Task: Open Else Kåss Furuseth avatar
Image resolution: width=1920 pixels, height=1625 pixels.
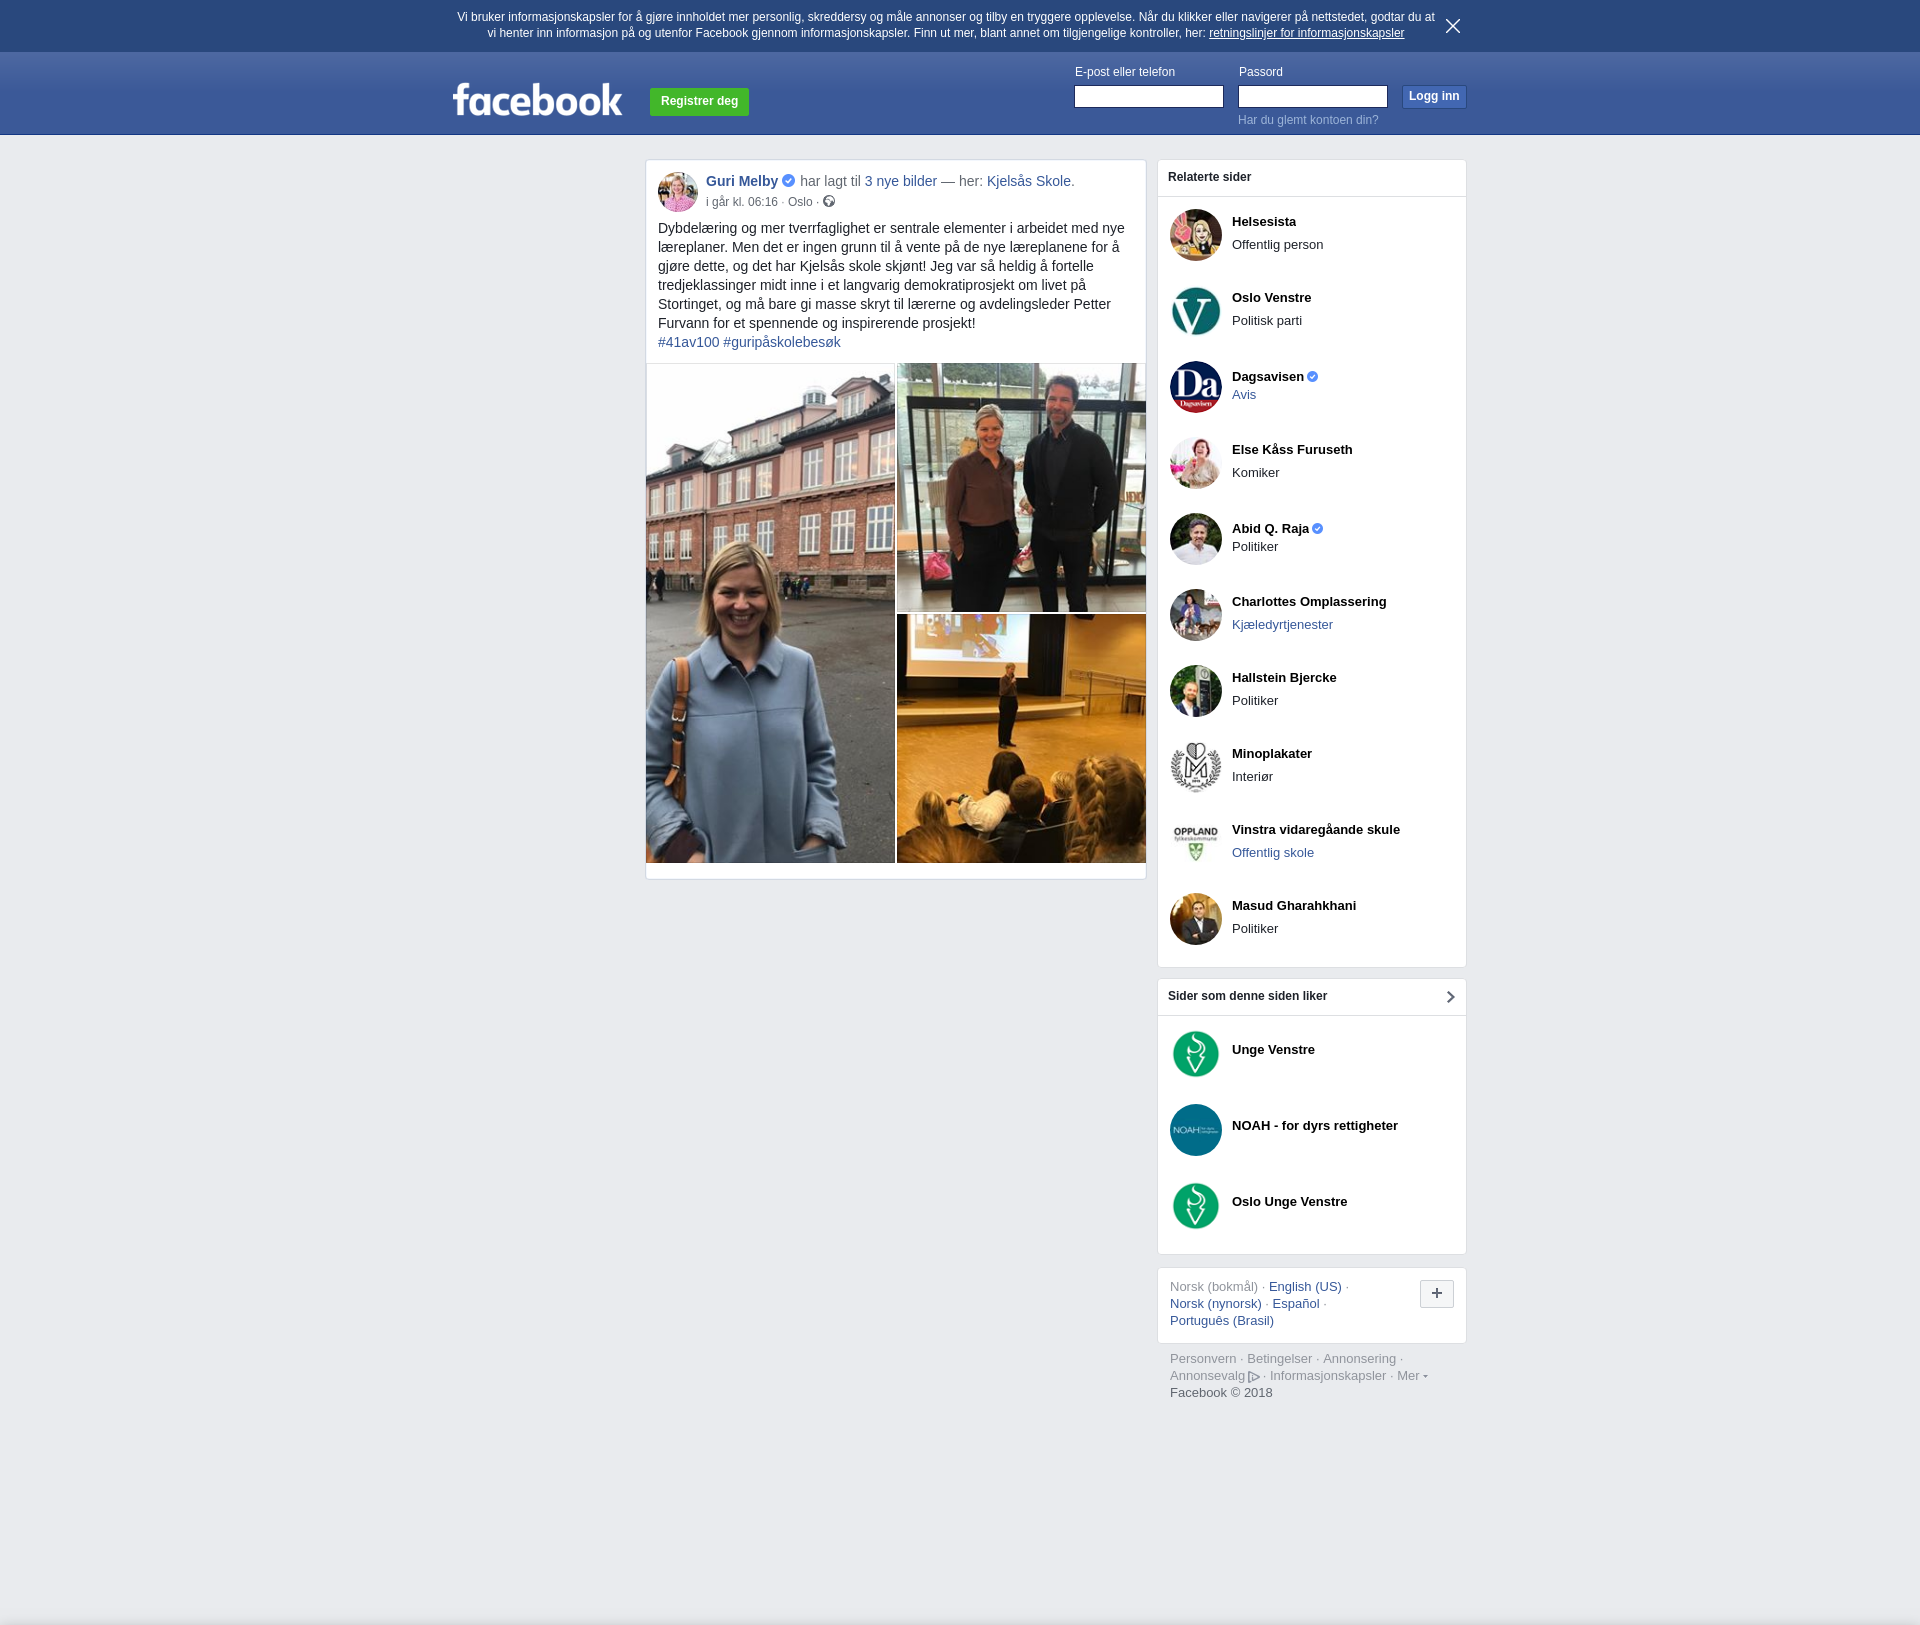Action: [1196, 463]
